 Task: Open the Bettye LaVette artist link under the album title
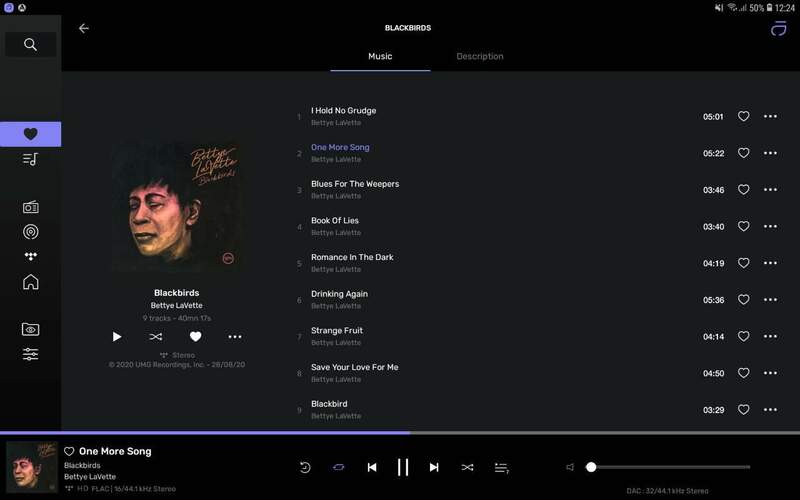point(176,305)
